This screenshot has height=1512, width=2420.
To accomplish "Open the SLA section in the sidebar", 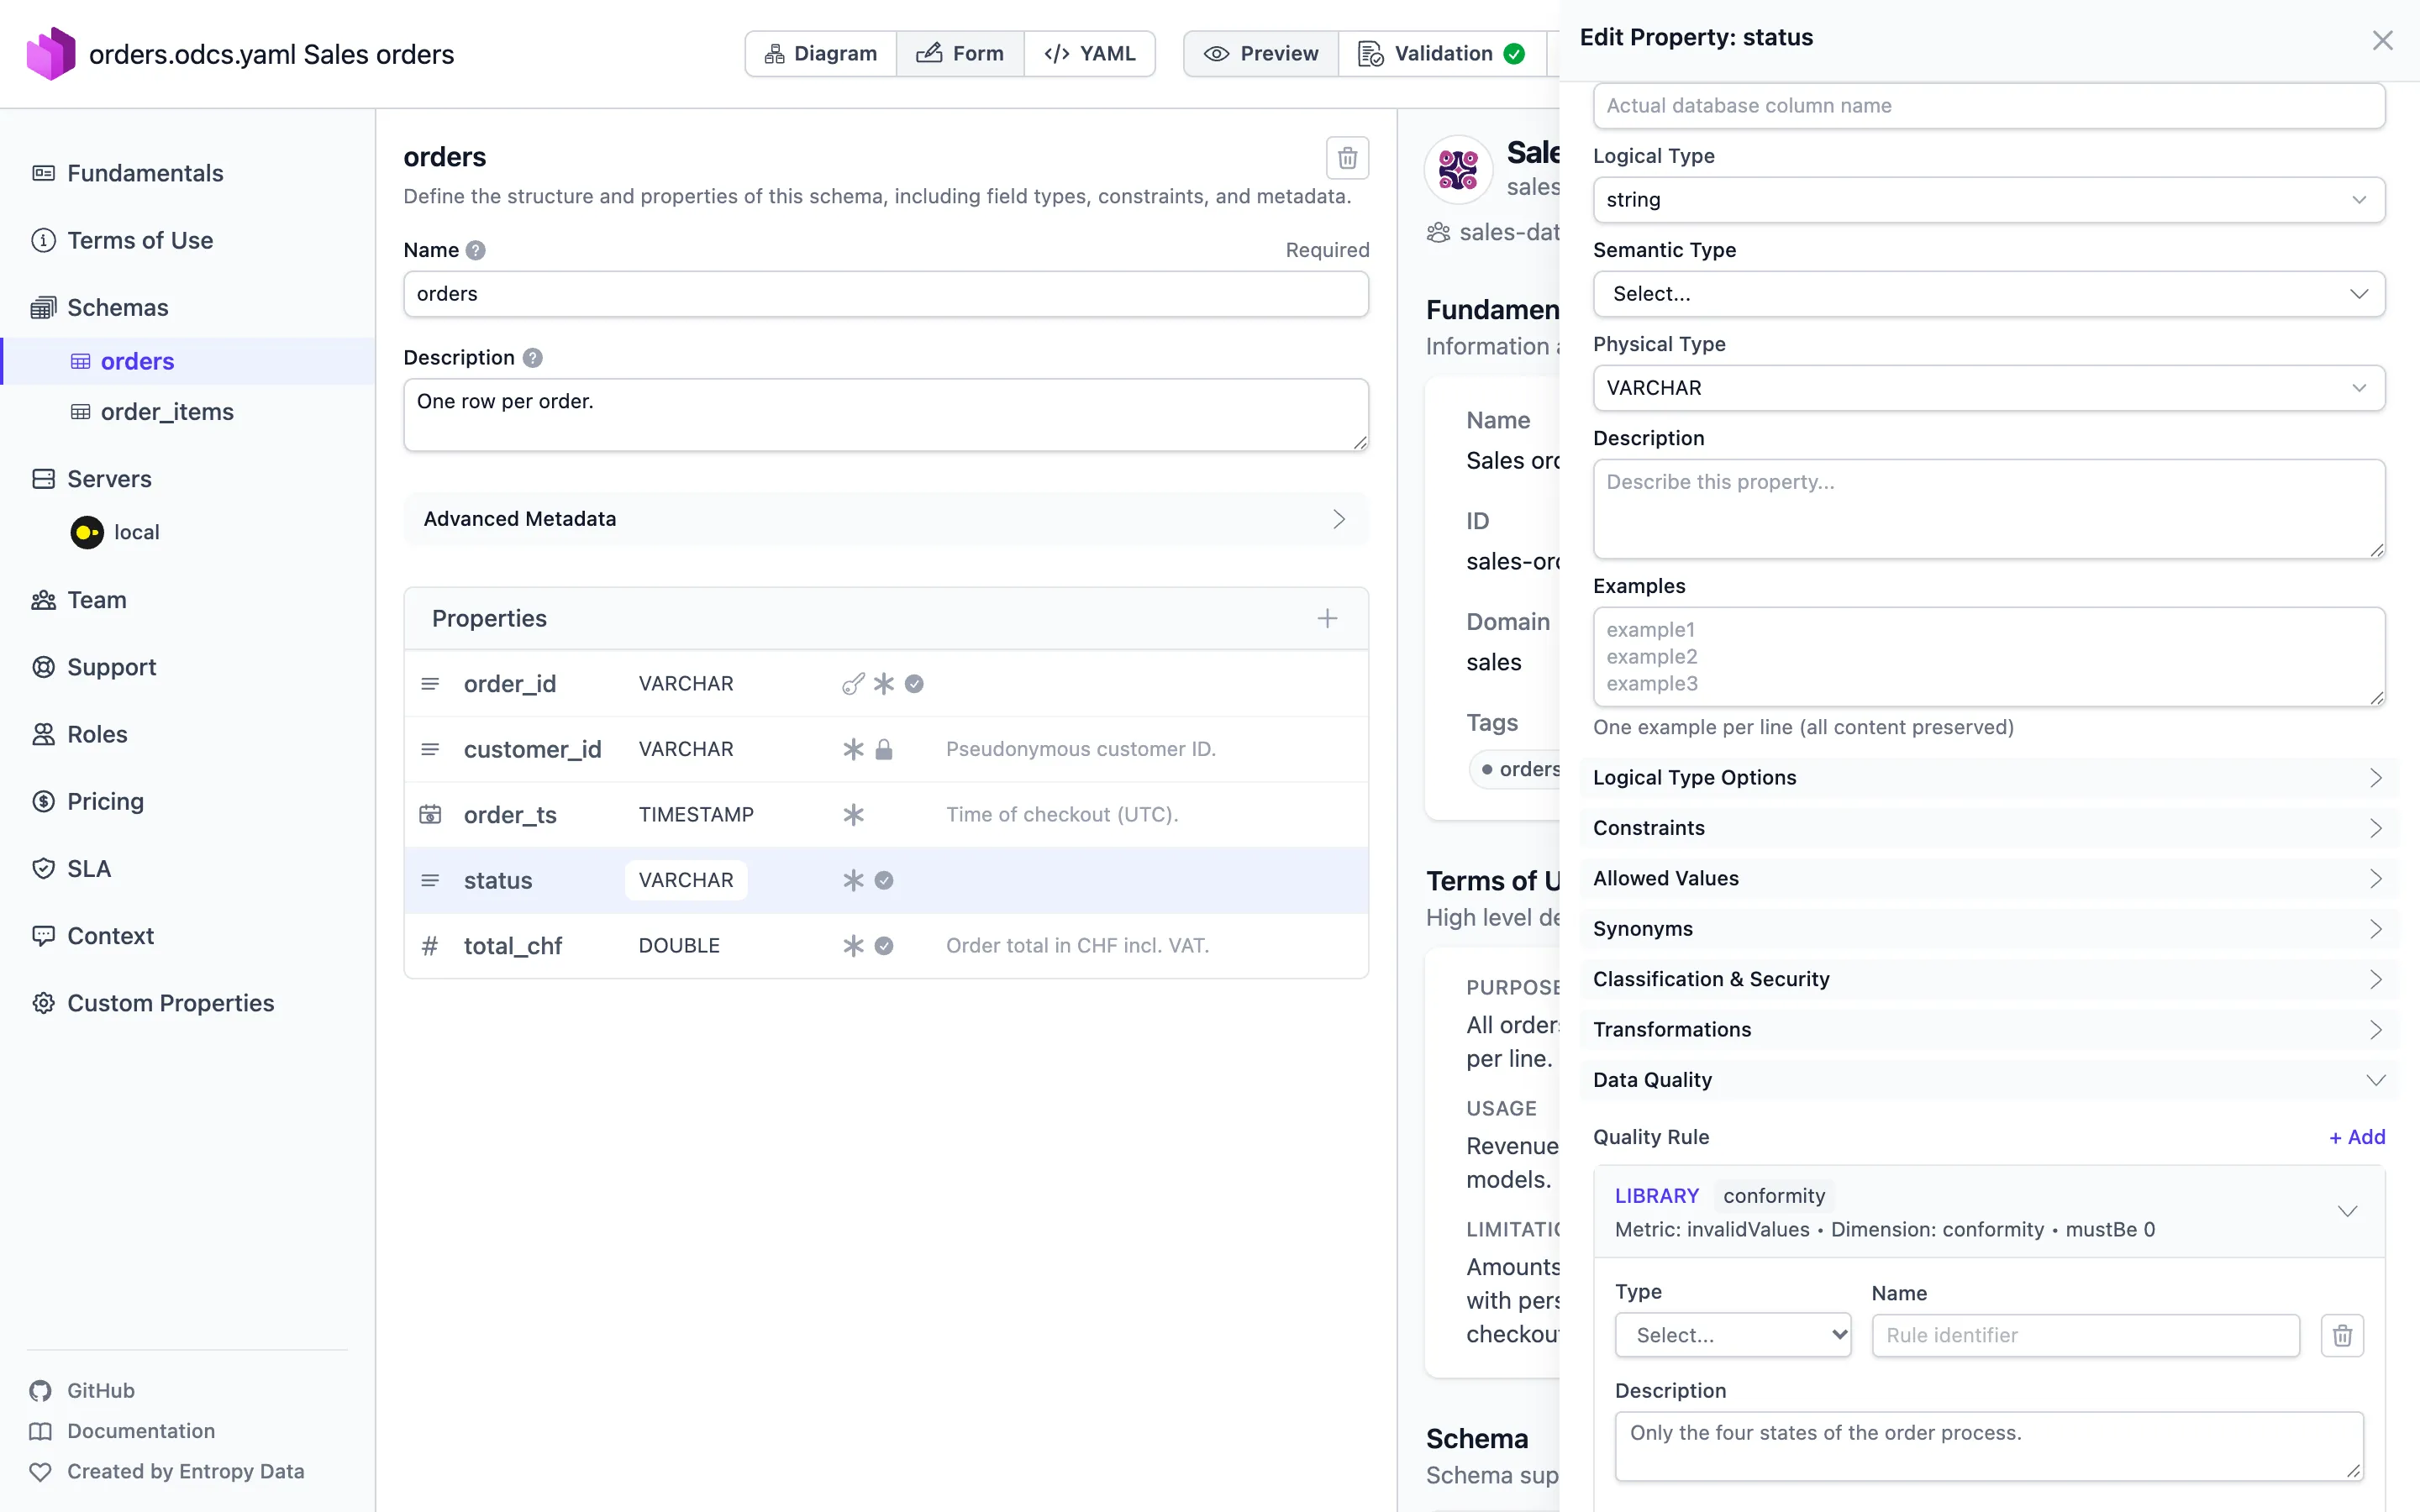I will click(x=89, y=868).
